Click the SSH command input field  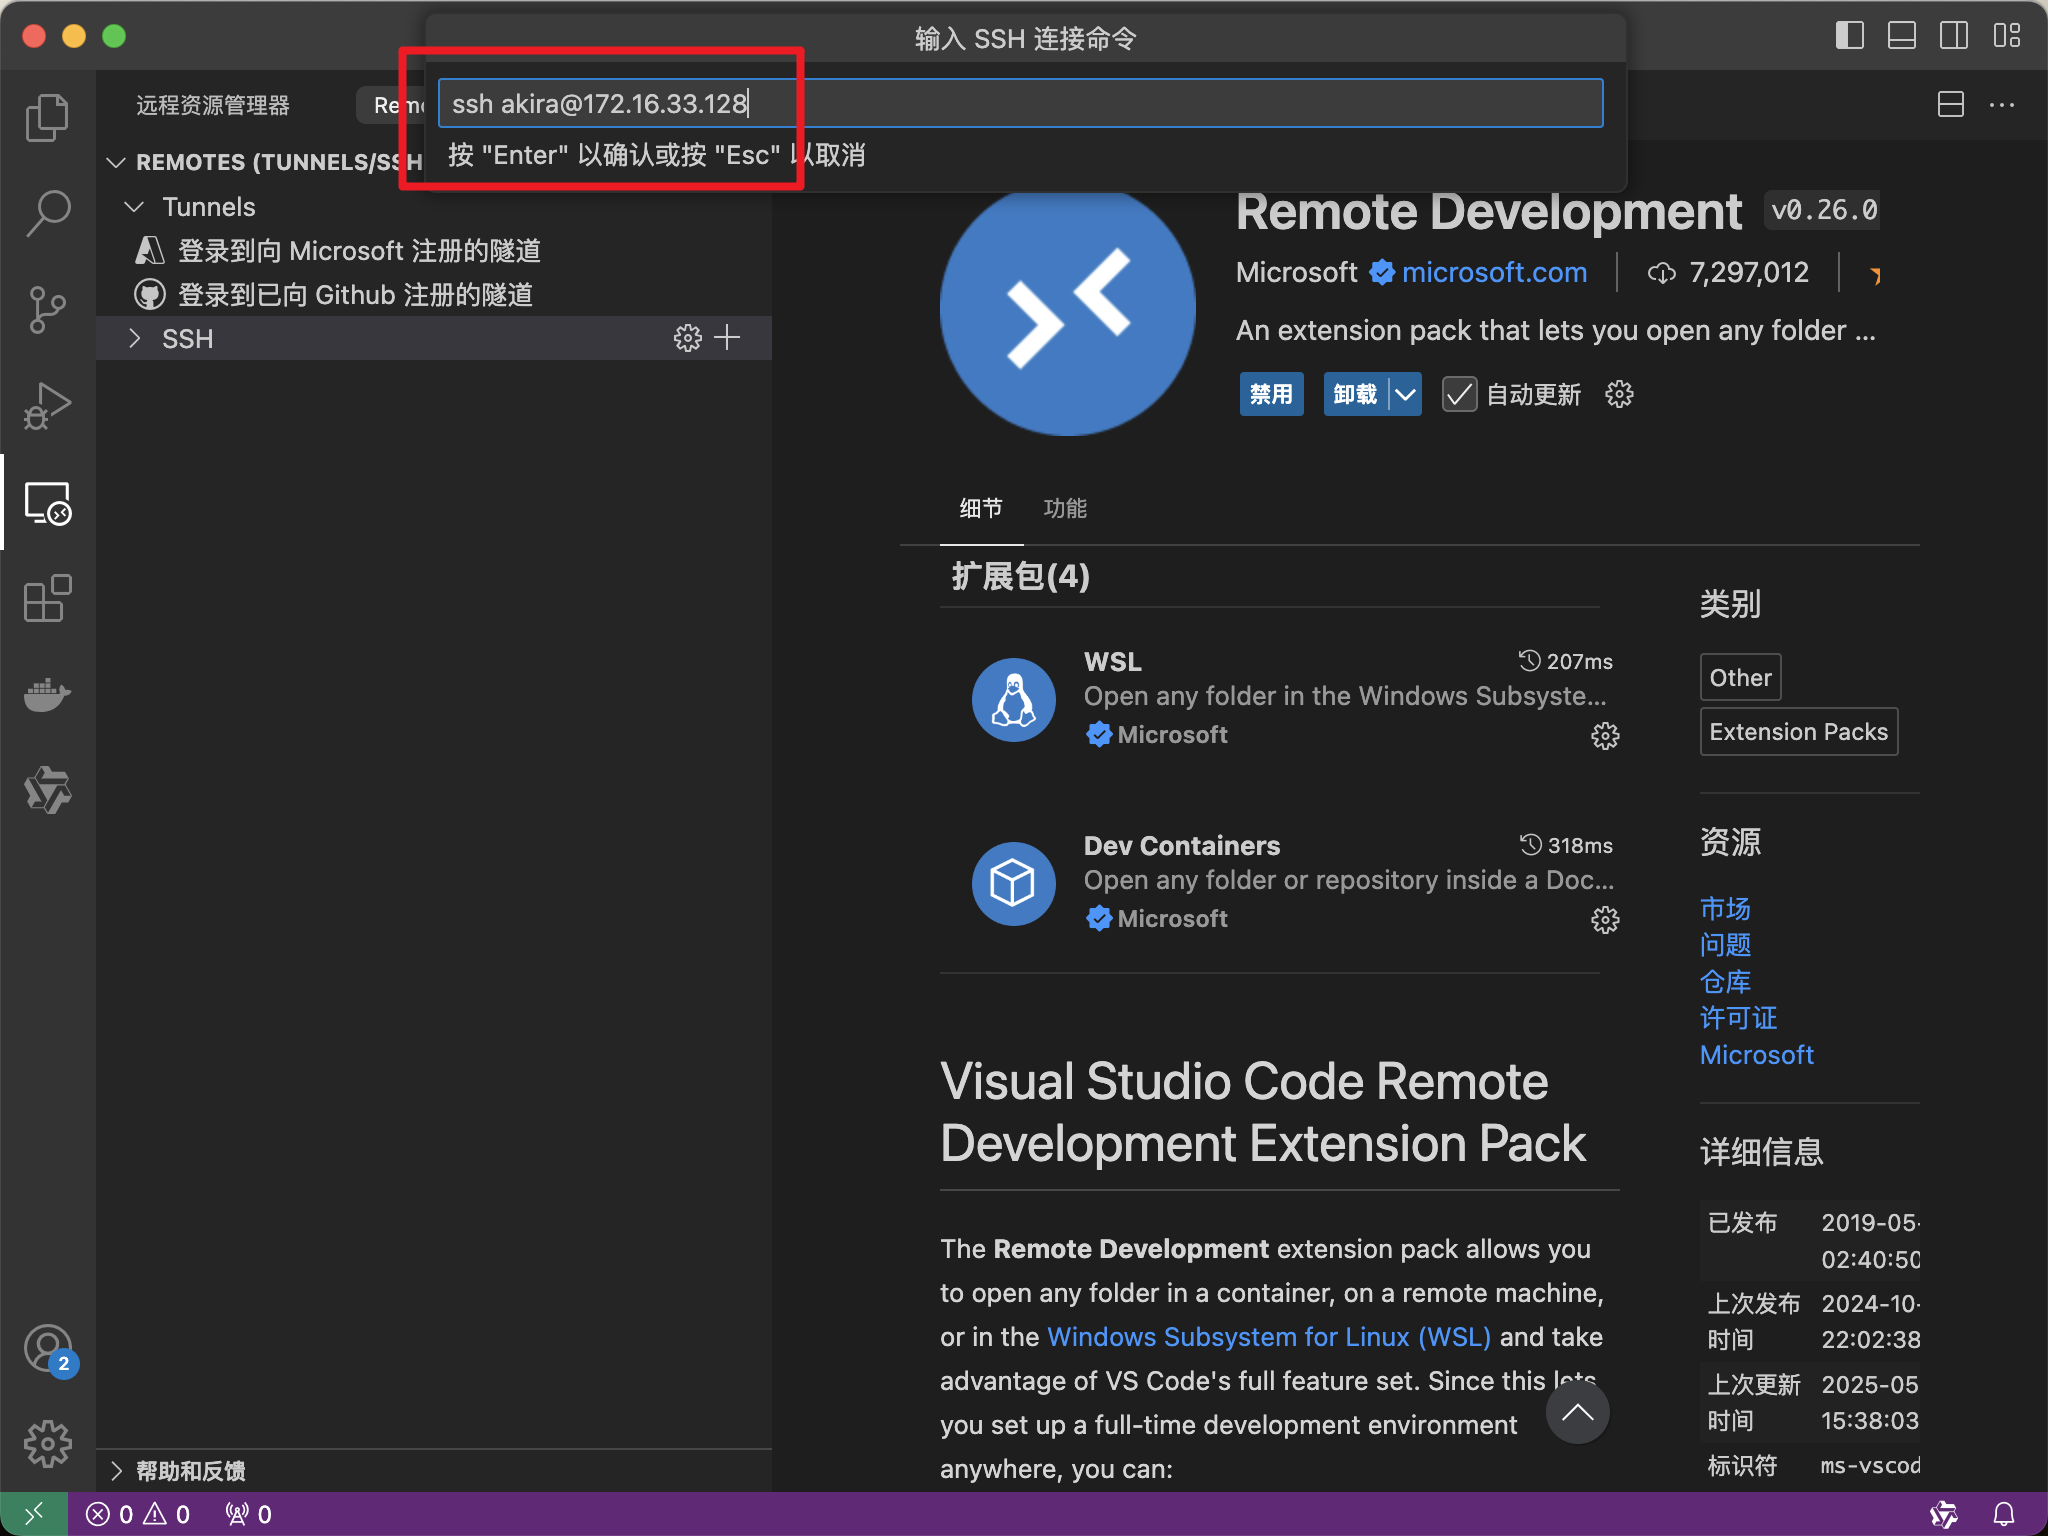coord(1020,103)
